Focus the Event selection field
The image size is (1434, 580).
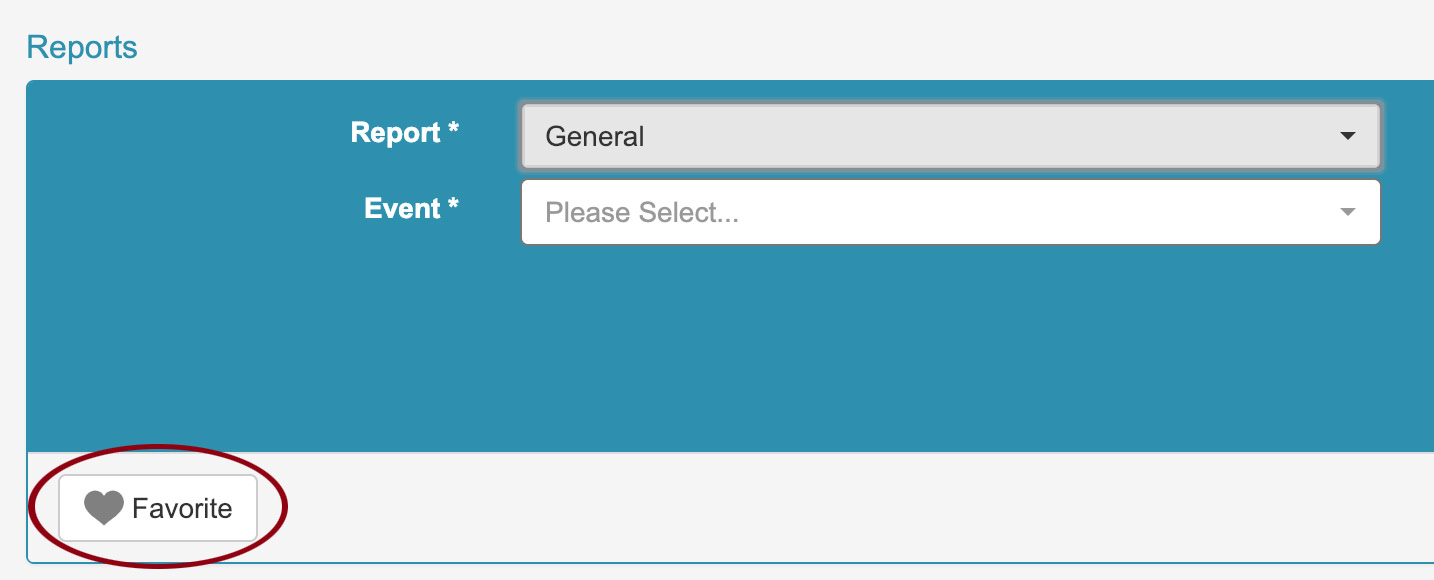click(x=950, y=212)
